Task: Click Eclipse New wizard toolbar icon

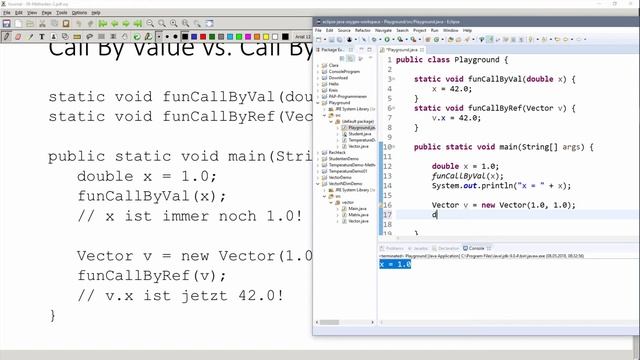Action: tap(319, 40)
